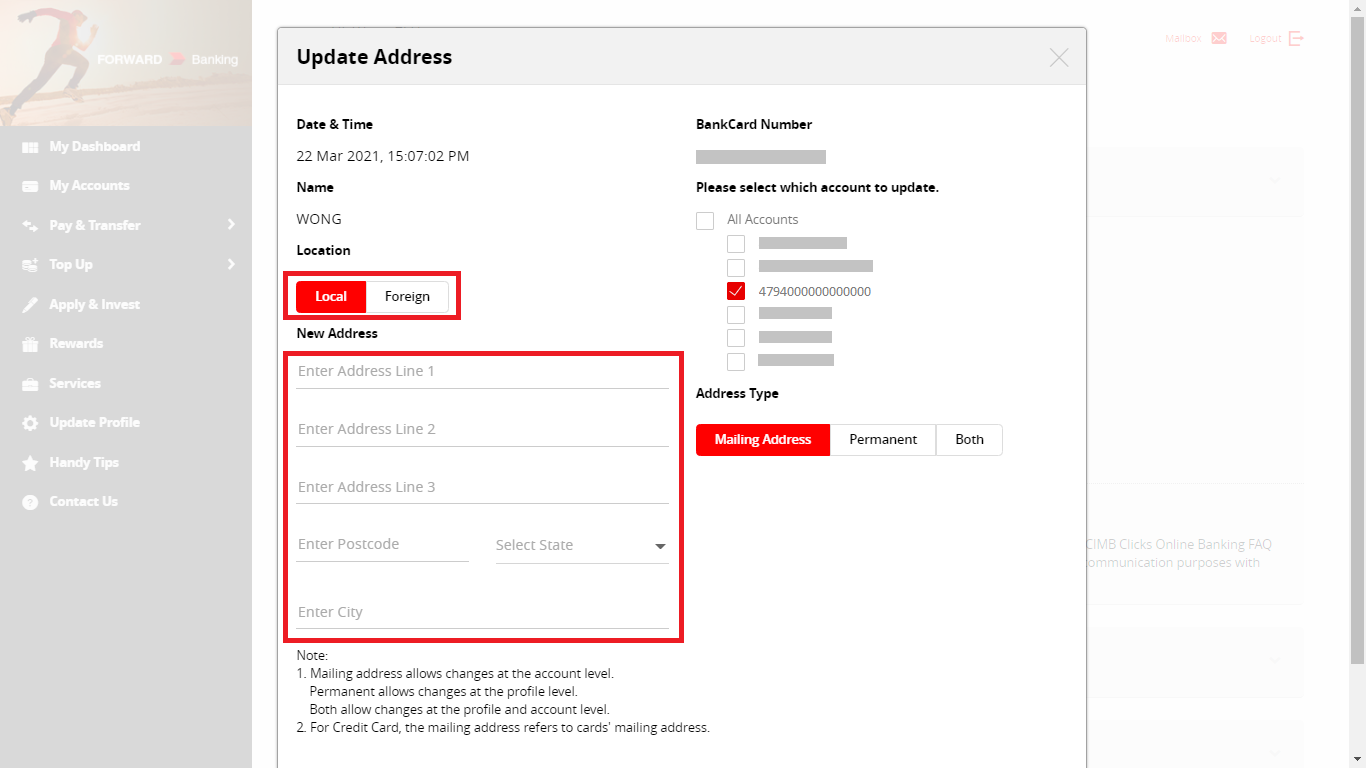Image resolution: width=1366 pixels, height=768 pixels.
Task: Click the Address Line 3 field
Action: tap(482, 488)
